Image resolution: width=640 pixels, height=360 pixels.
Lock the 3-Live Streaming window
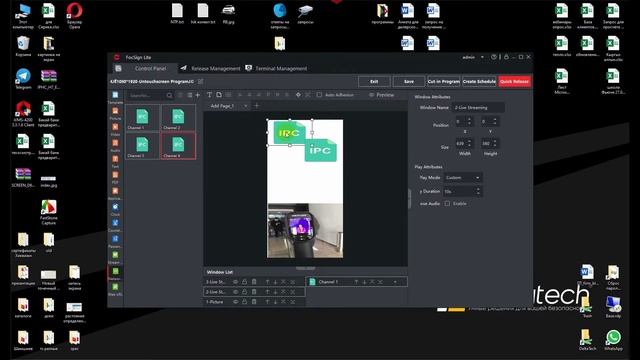244,282
